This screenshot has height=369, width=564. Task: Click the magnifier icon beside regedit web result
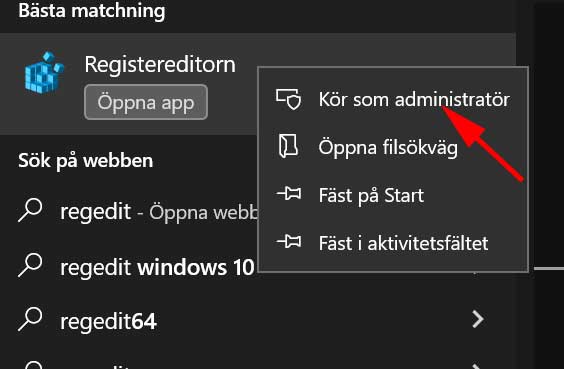pyautogui.click(x=30, y=210)
